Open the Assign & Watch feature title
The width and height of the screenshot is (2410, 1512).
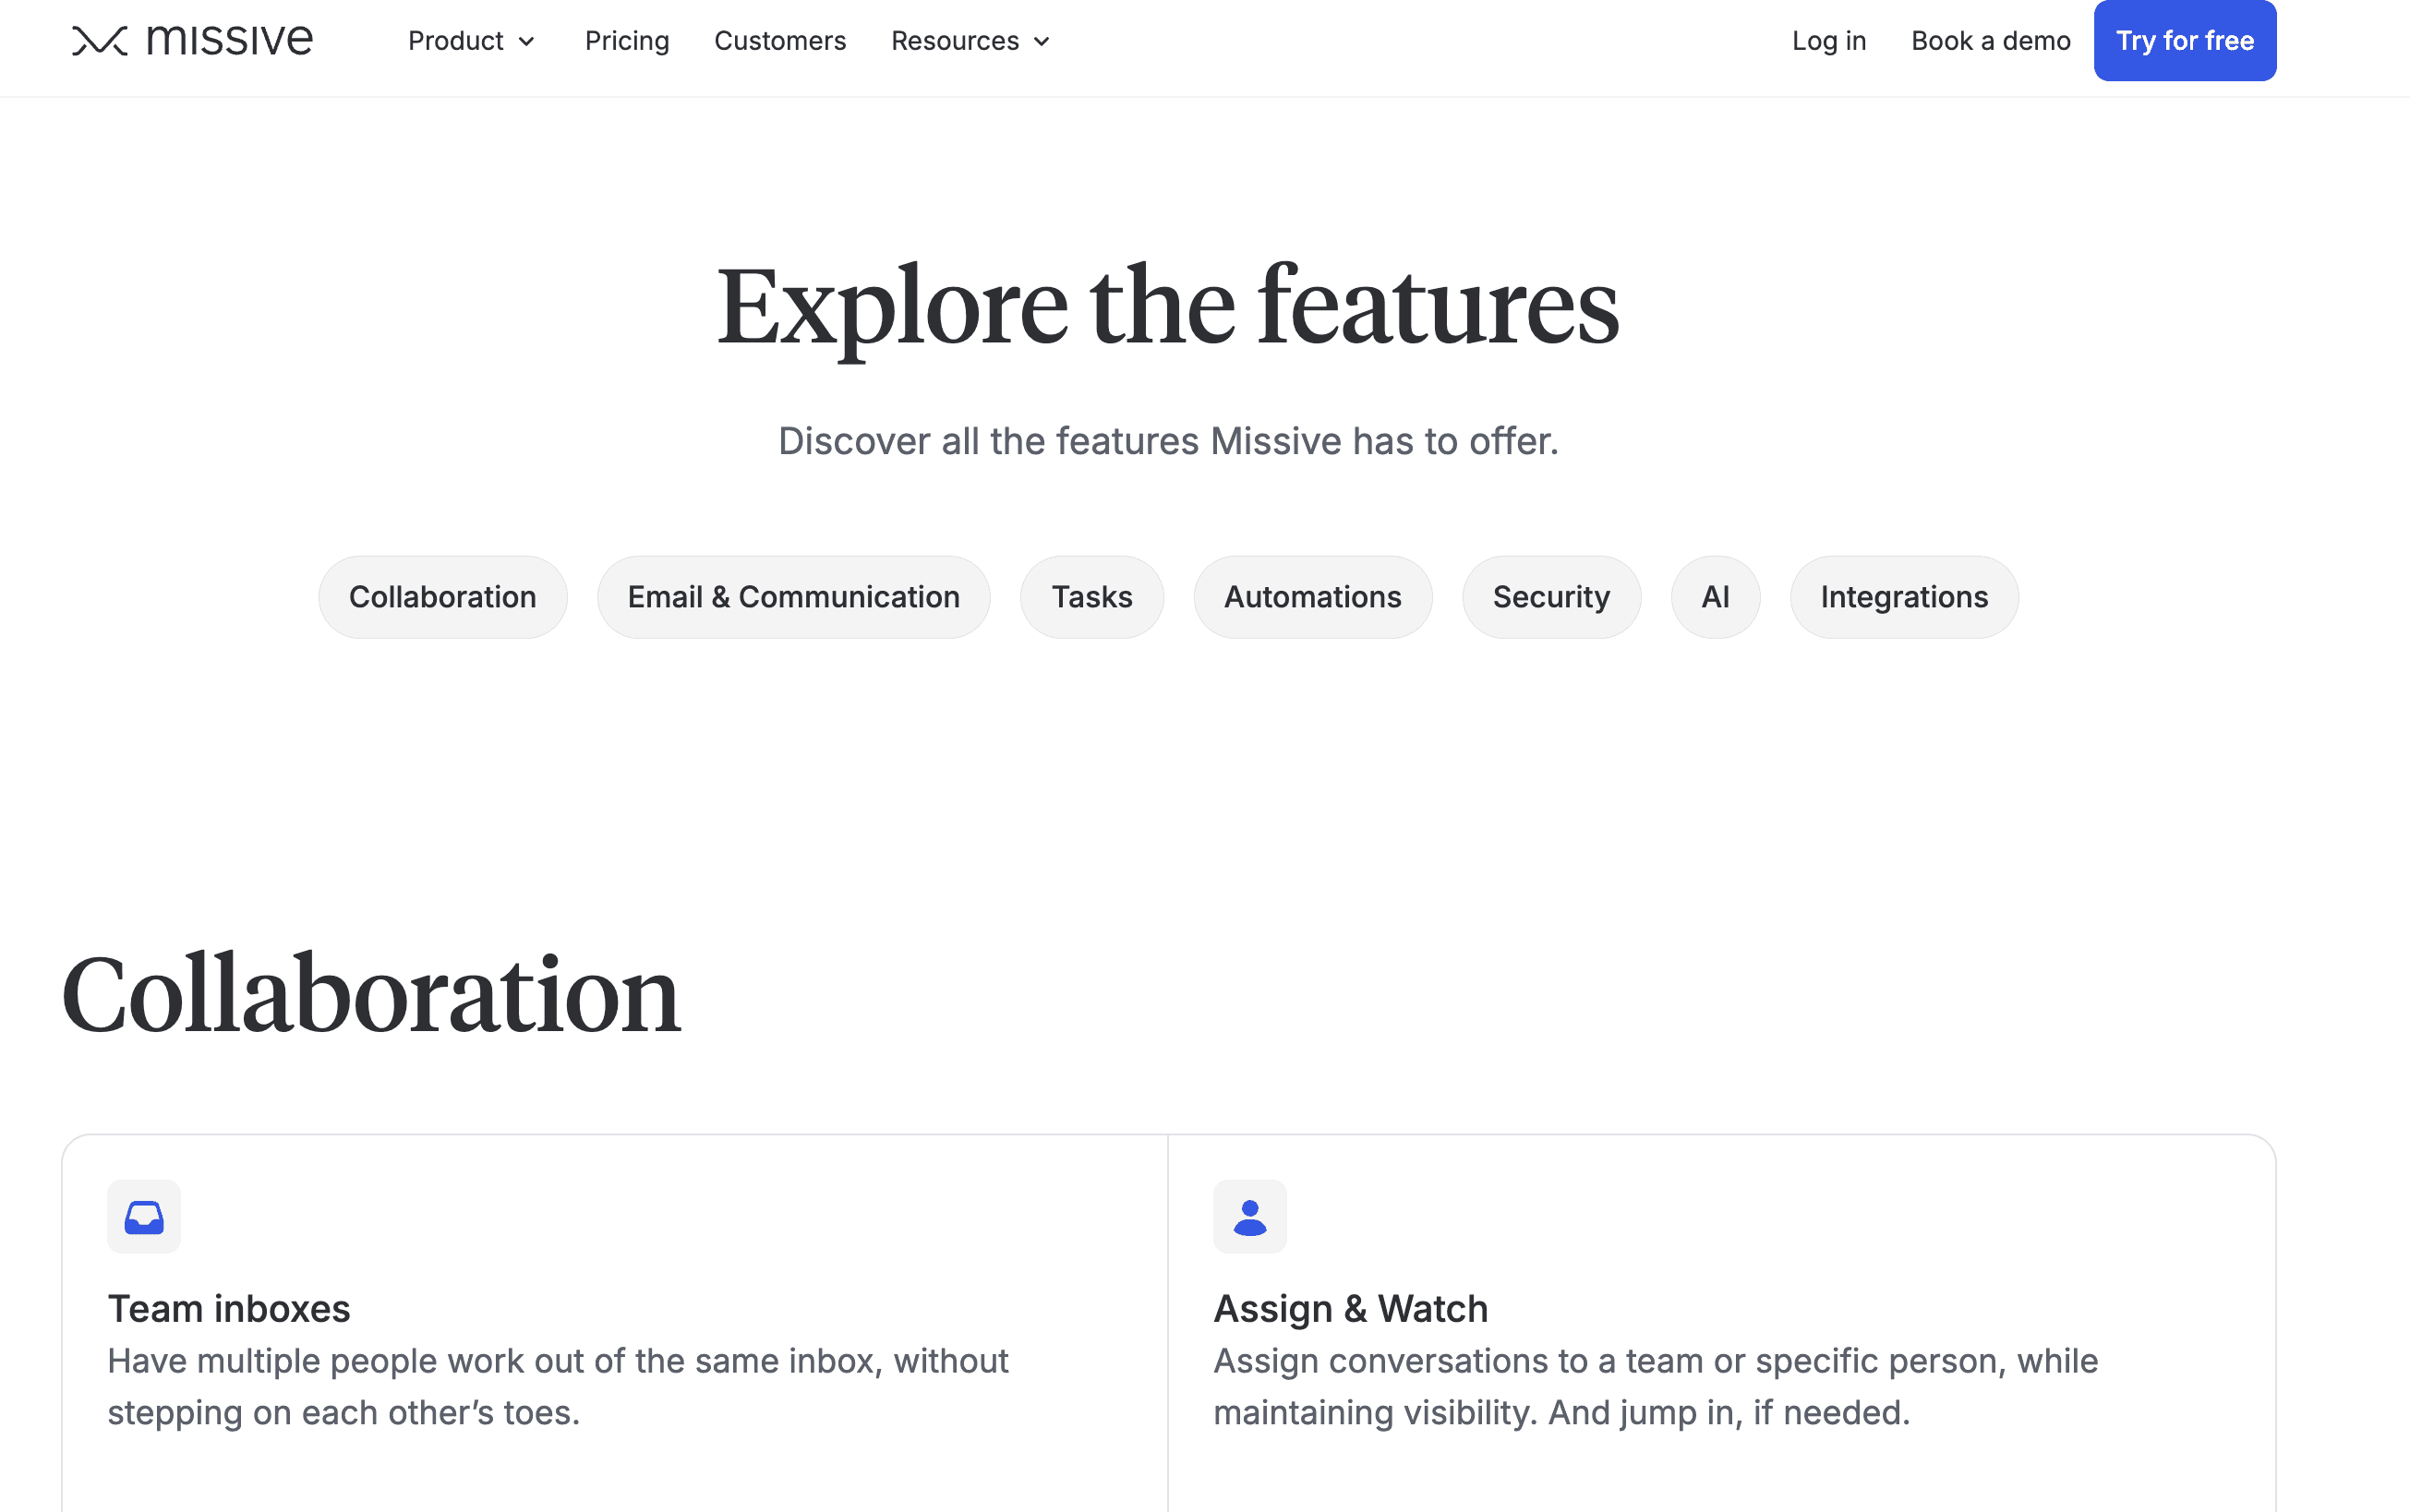(x=1351, y=1309)
